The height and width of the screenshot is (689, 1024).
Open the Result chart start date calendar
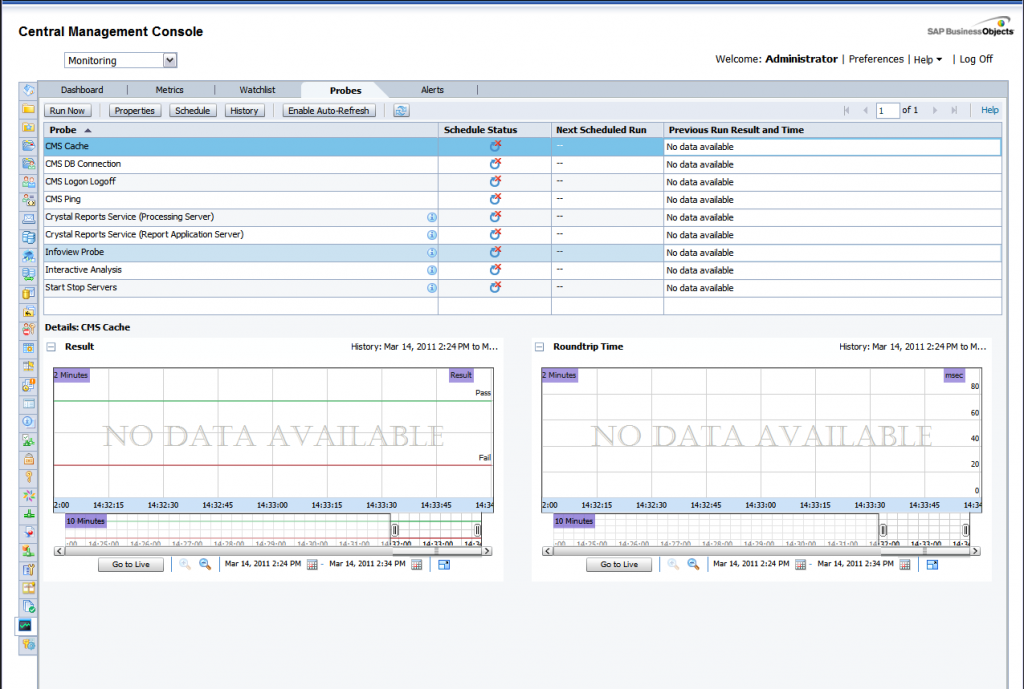pyautogui.click(x=312, y=564)
